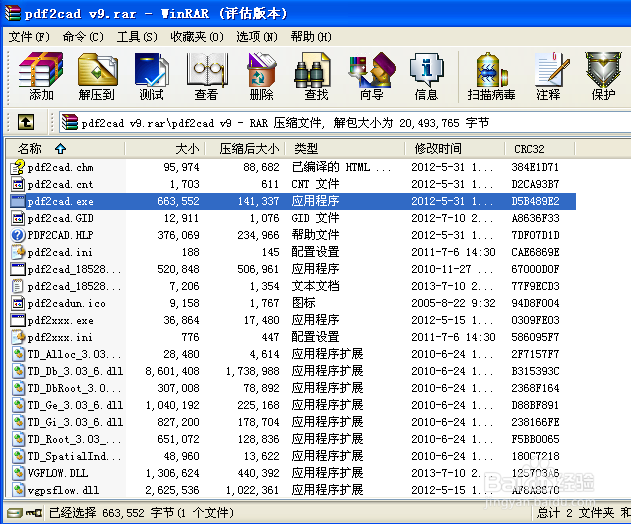
Task: Click the PDF2CAD.HLP question mark icon
Action: 18,235
